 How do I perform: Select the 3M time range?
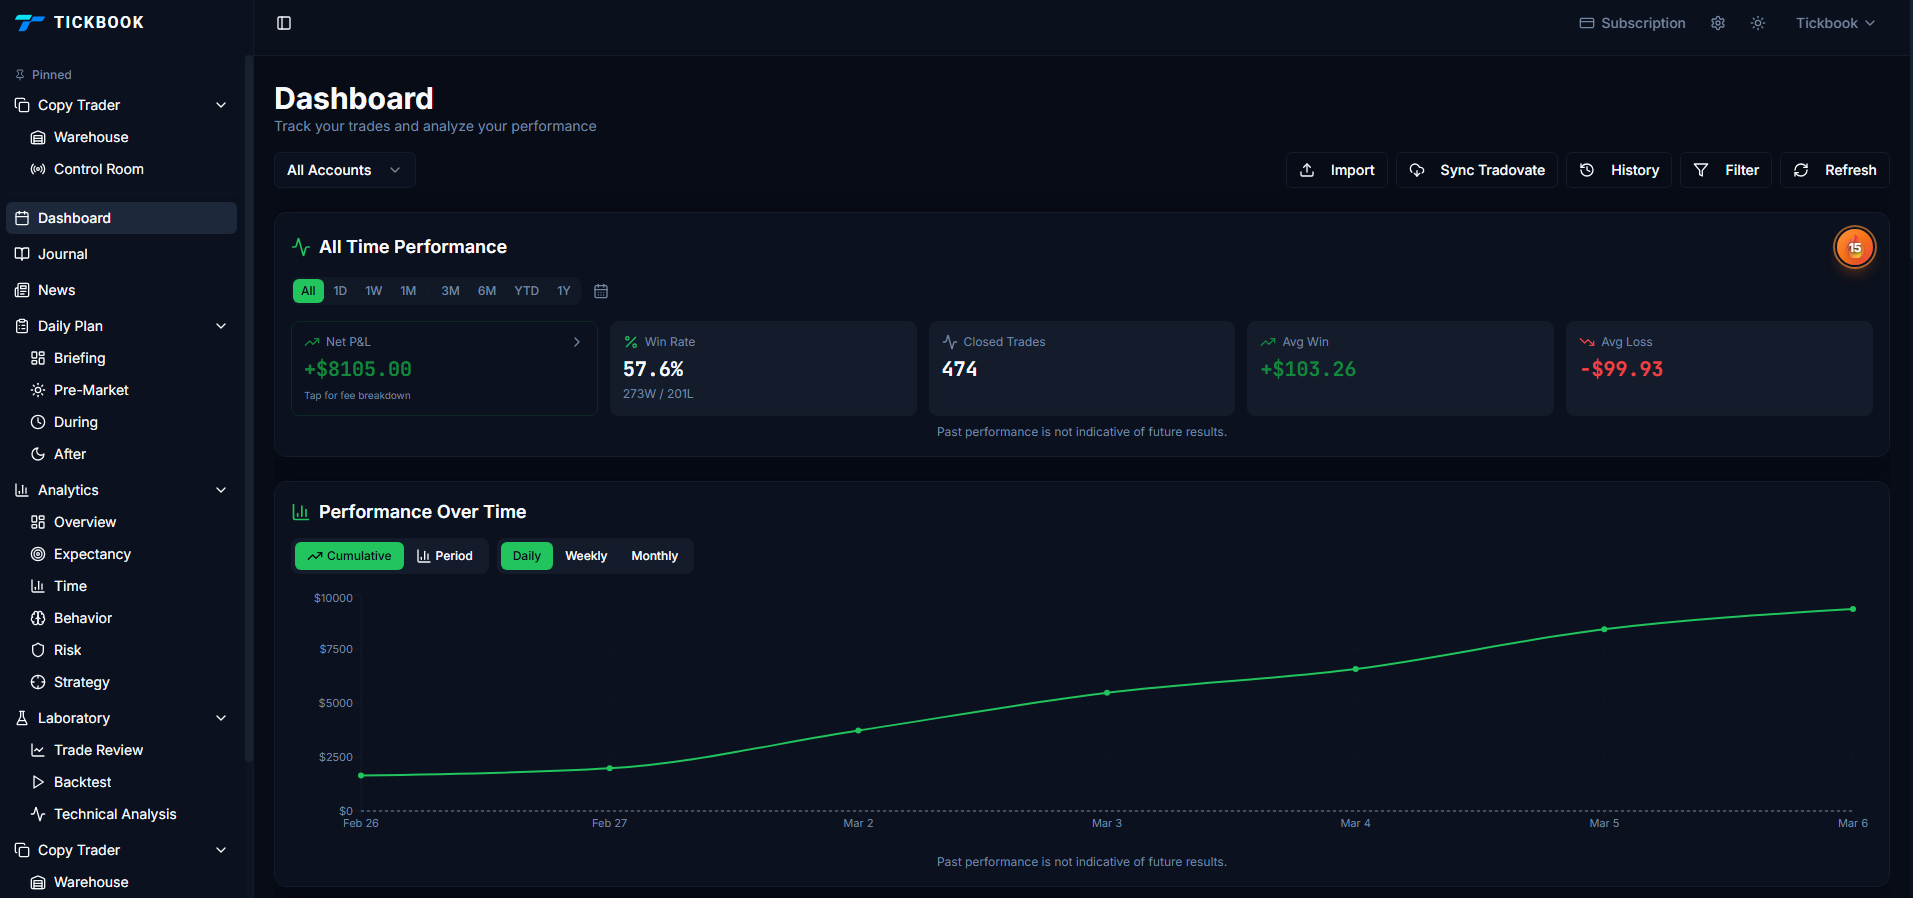(x=450, y=291)
